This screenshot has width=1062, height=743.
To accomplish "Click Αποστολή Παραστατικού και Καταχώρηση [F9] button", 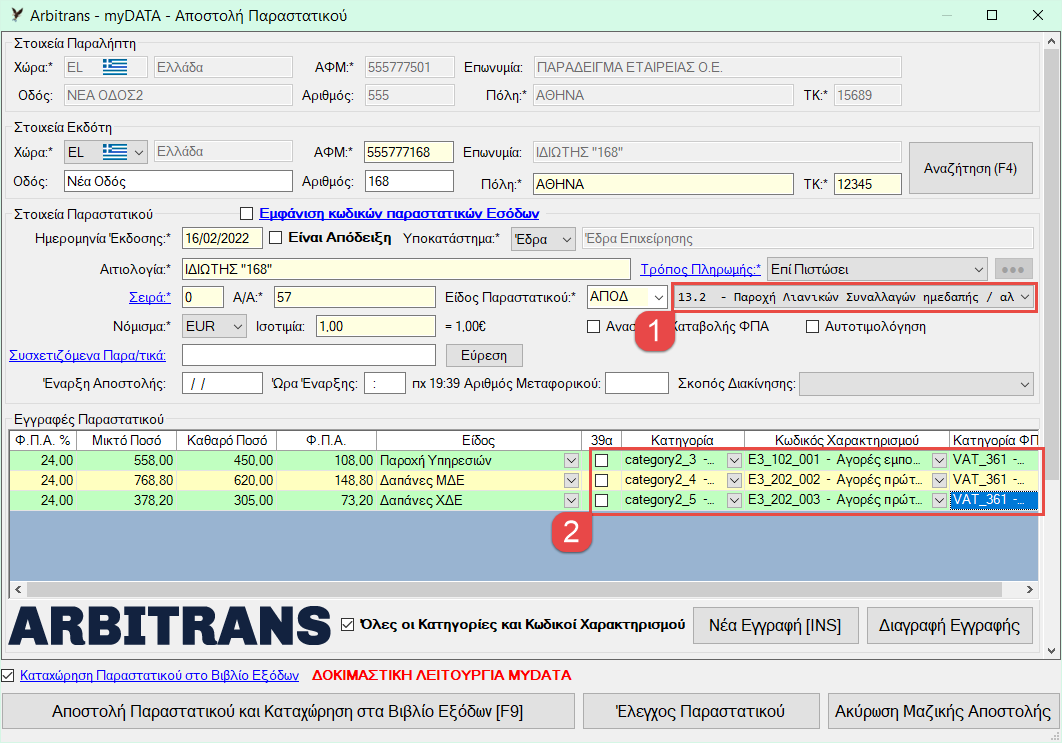I will [x=288, y=711].
